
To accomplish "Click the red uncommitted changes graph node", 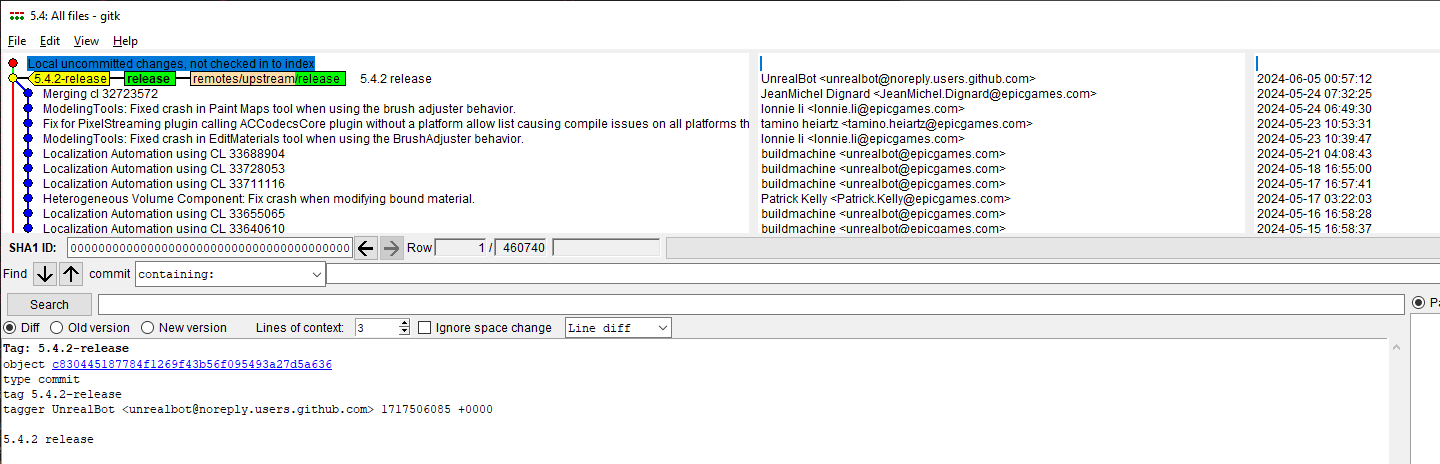I will [x=13, y=63].
